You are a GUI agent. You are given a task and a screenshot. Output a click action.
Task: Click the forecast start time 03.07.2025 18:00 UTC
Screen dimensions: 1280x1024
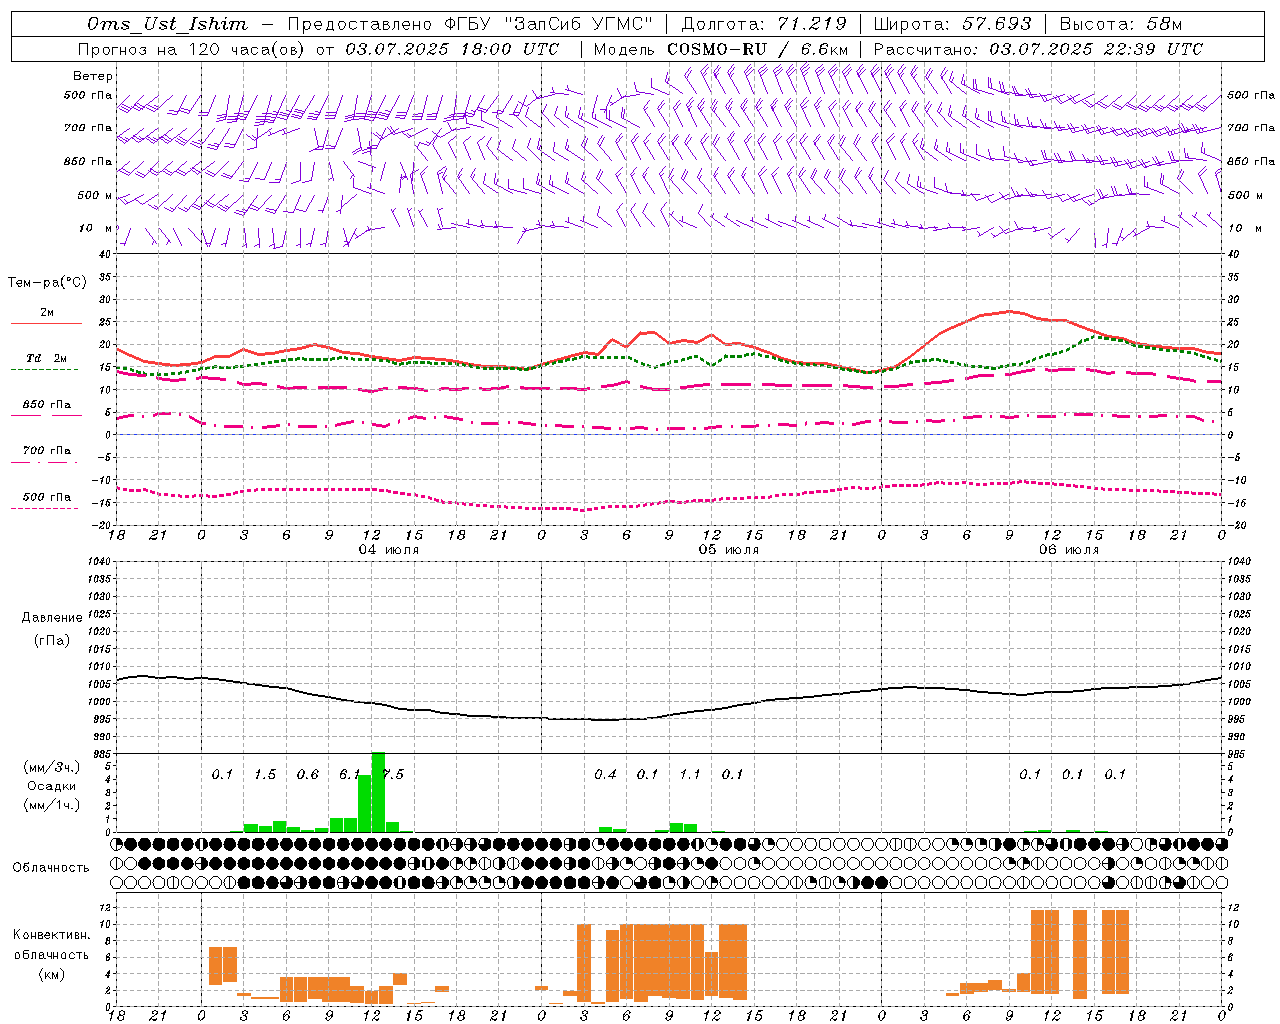452,49
